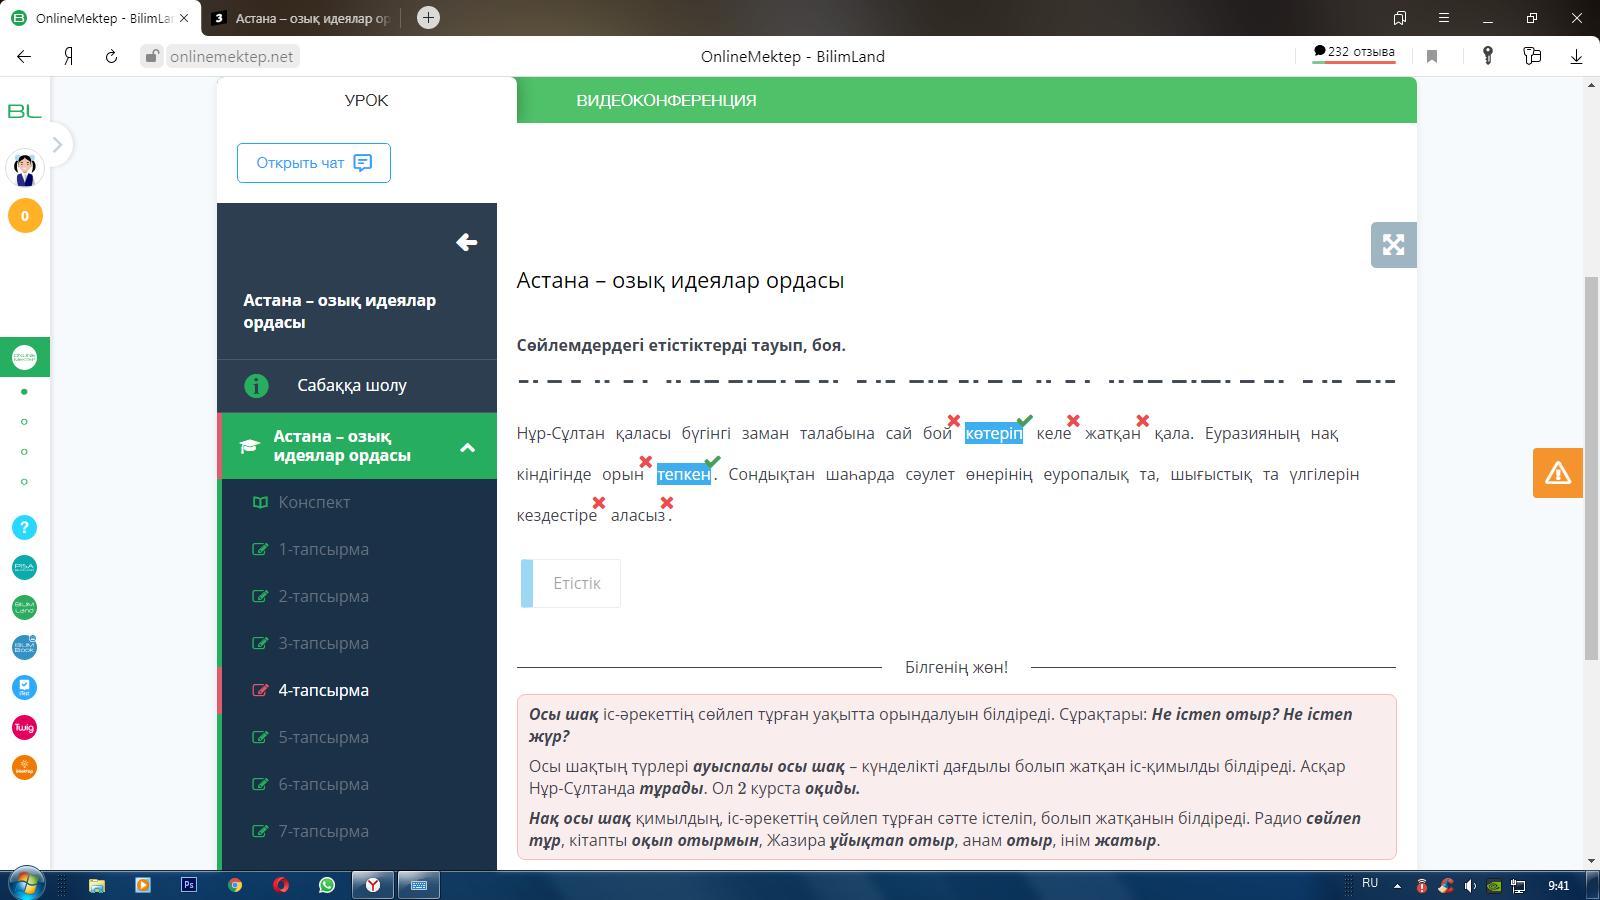Open the blue question mark help icon
Viewport: 1600px width, 900px height.
coord(24,527)
